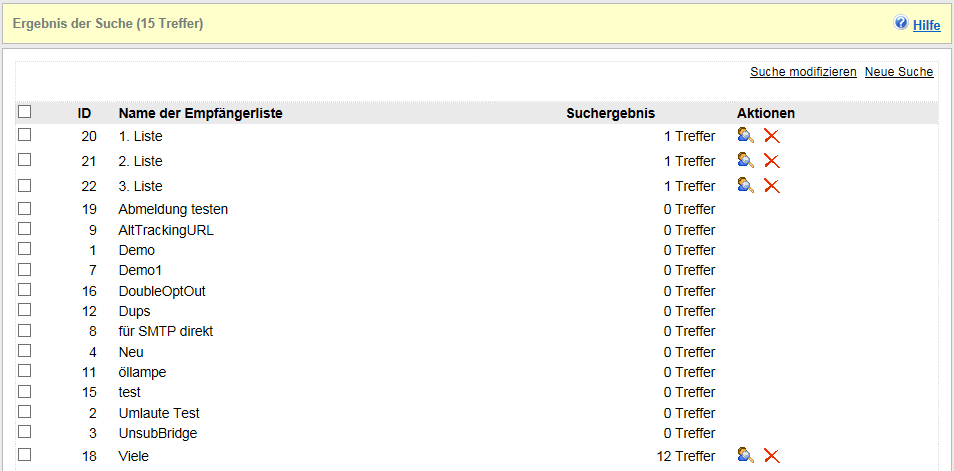
Task: View search results for 3. Liste
Action: point(745,185)
